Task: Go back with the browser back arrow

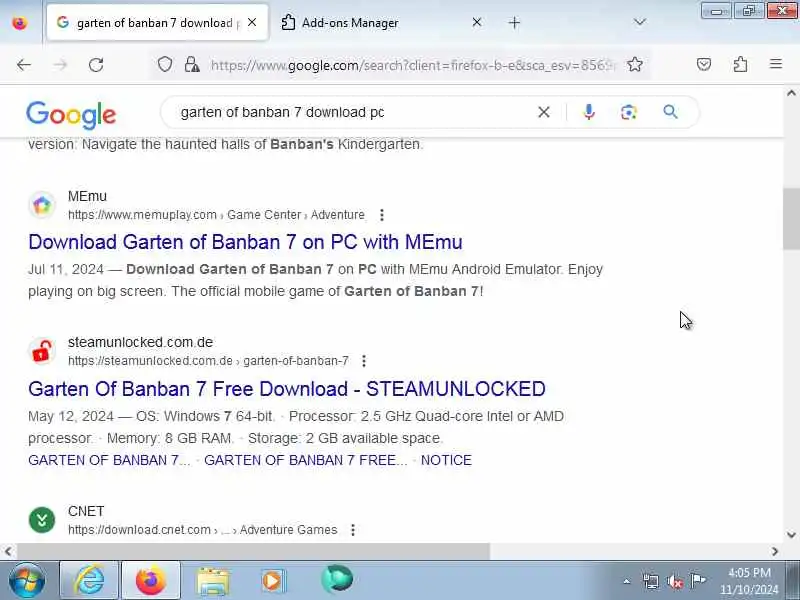Action: 24,65
